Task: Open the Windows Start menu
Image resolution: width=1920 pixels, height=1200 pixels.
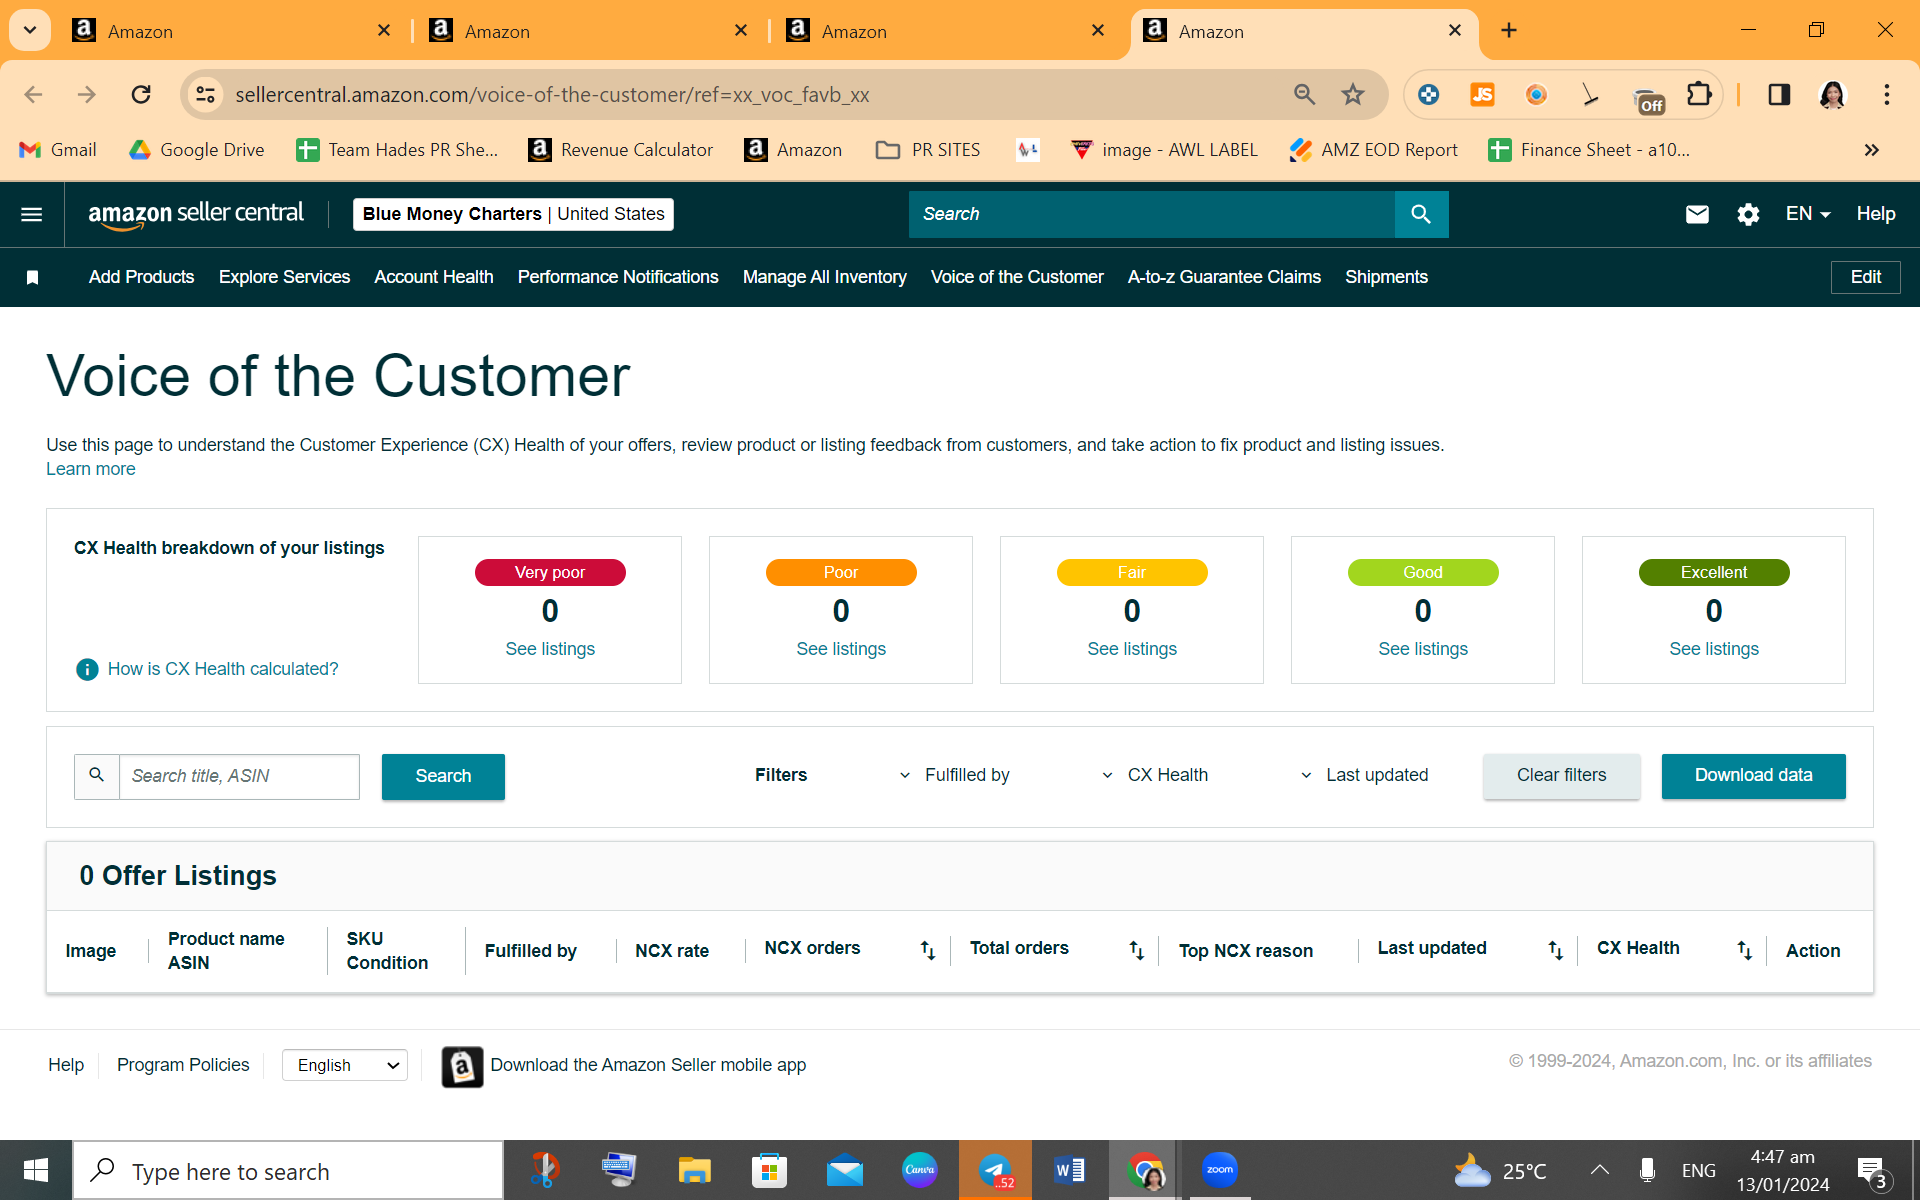Action: click(36, 1170)
